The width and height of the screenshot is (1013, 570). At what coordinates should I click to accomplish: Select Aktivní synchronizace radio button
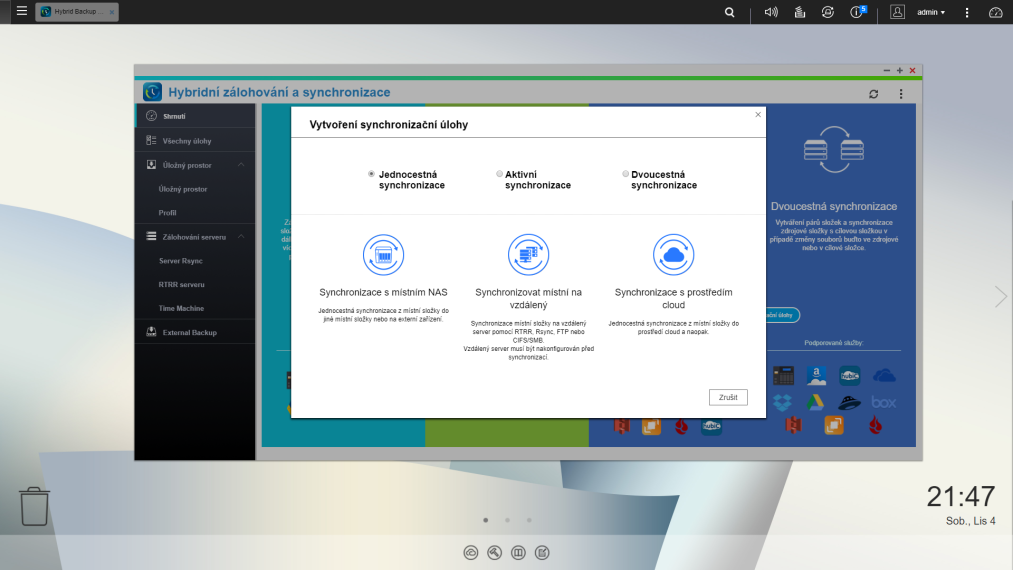499,174
